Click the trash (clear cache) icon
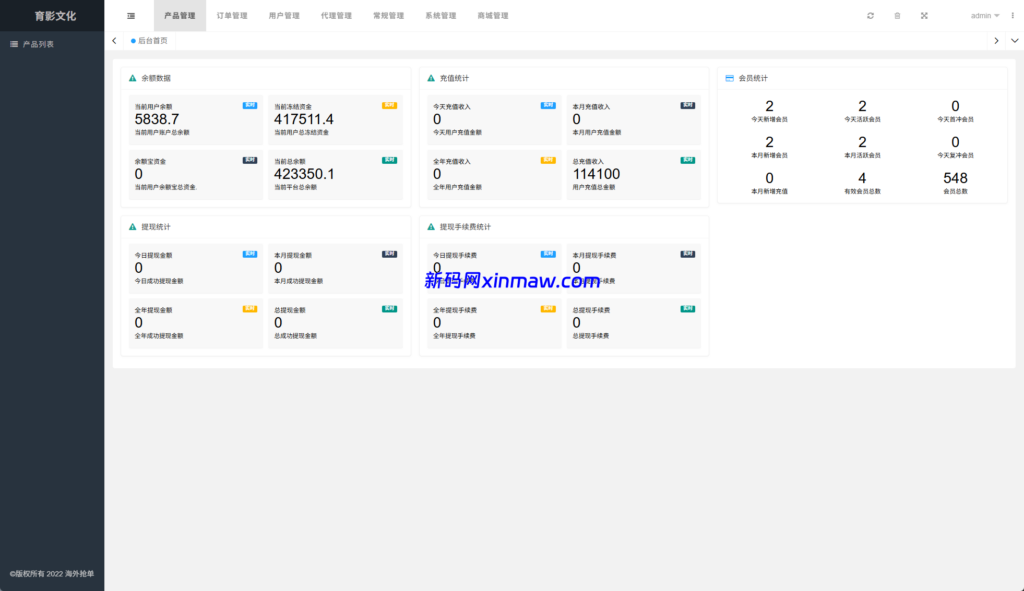 pos(897,16)
